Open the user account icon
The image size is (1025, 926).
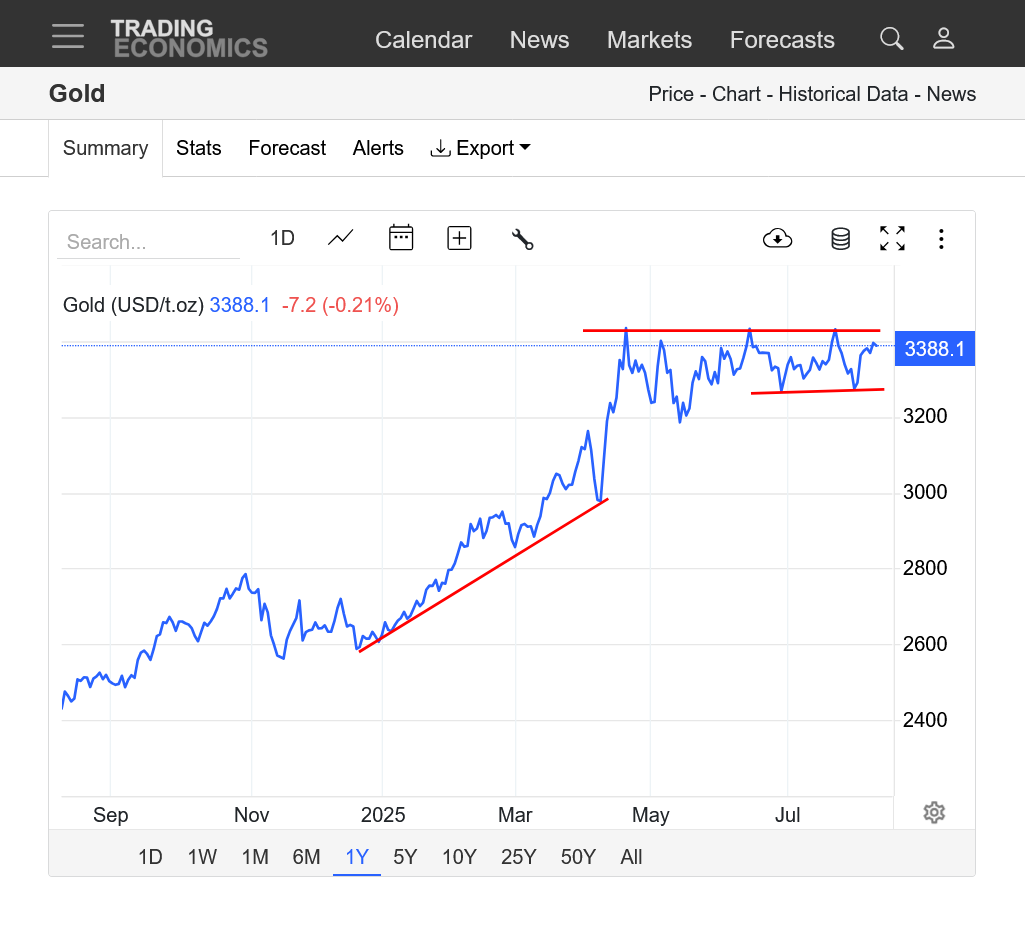(943, 39)
